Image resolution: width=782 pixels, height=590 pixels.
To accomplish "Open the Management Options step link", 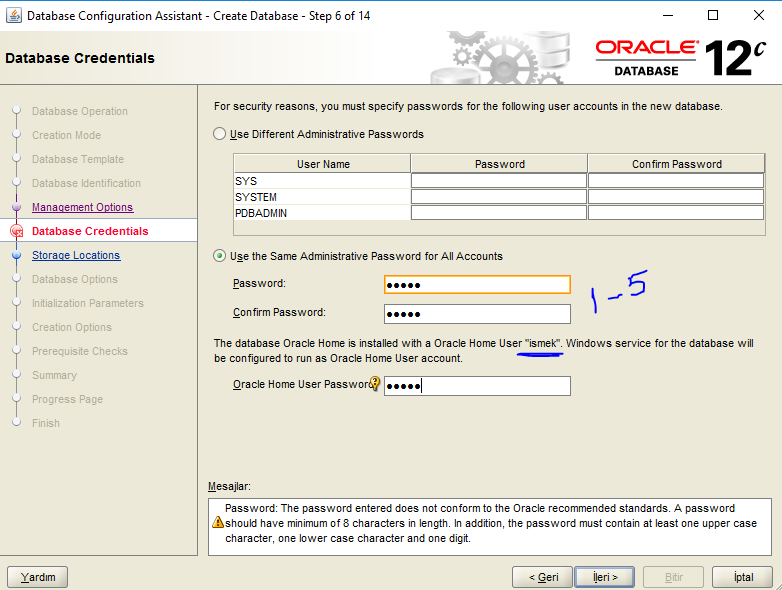I will [x=82, y=207].
